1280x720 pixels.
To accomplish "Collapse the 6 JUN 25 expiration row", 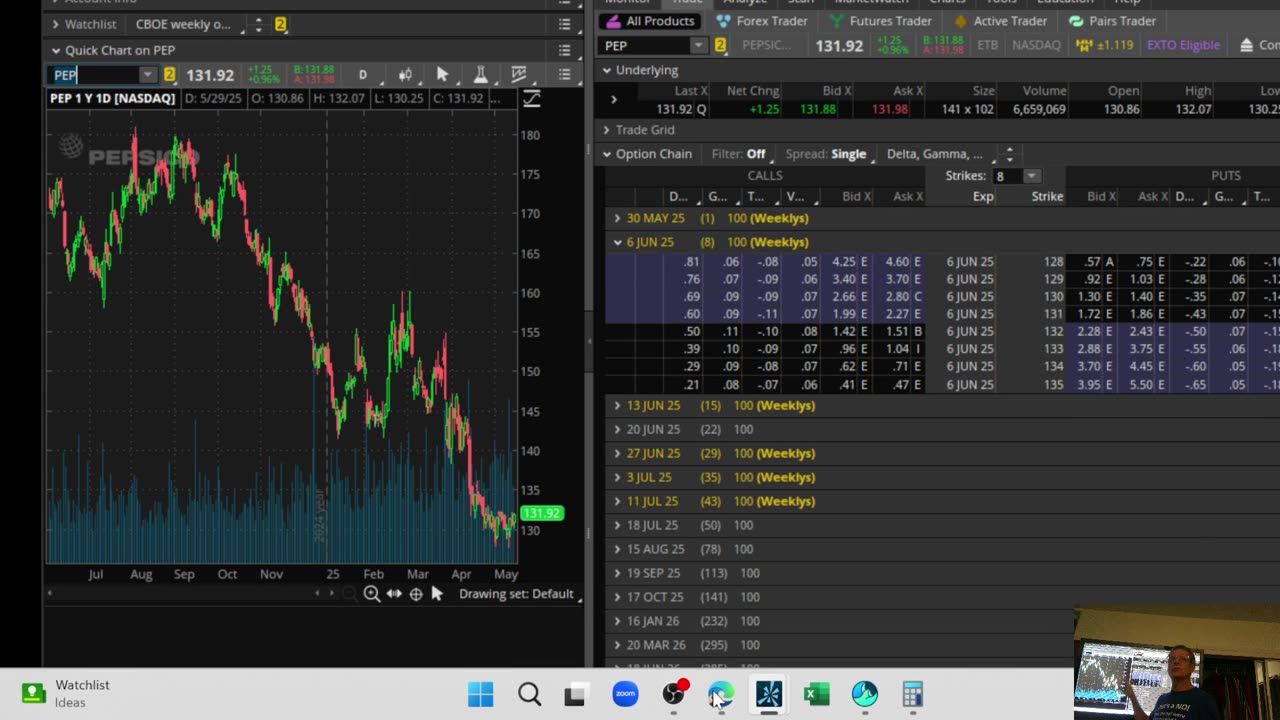I will point(617,242).
